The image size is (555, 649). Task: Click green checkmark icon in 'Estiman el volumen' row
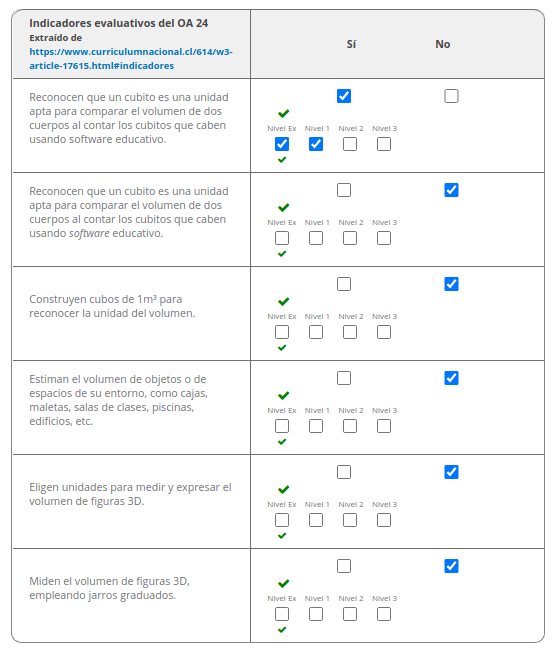tap(284, 395)
